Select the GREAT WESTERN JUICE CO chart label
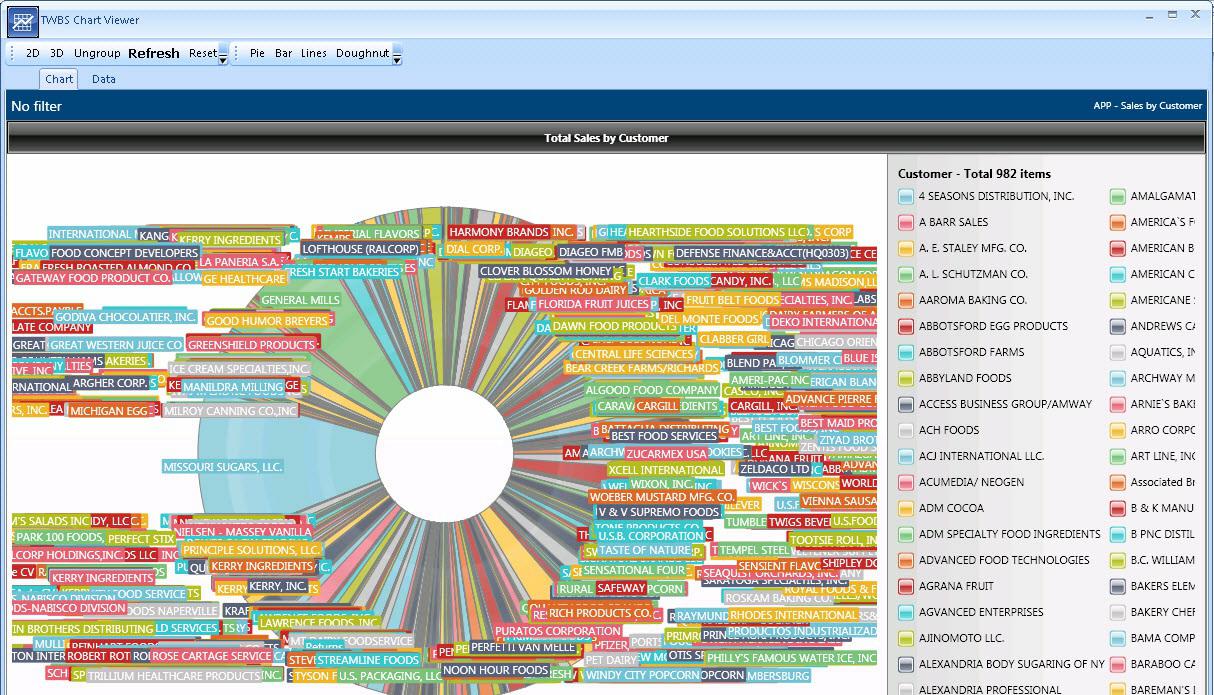This screenshot has width=1214, height=695. (x=116, y=345)
